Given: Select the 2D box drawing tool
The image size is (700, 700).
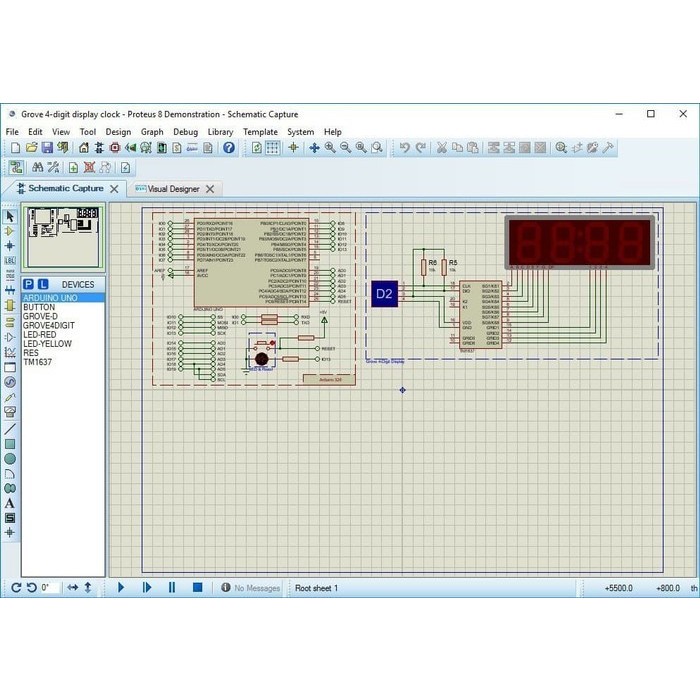Looking at the screenshot, I should click(10, 444).
